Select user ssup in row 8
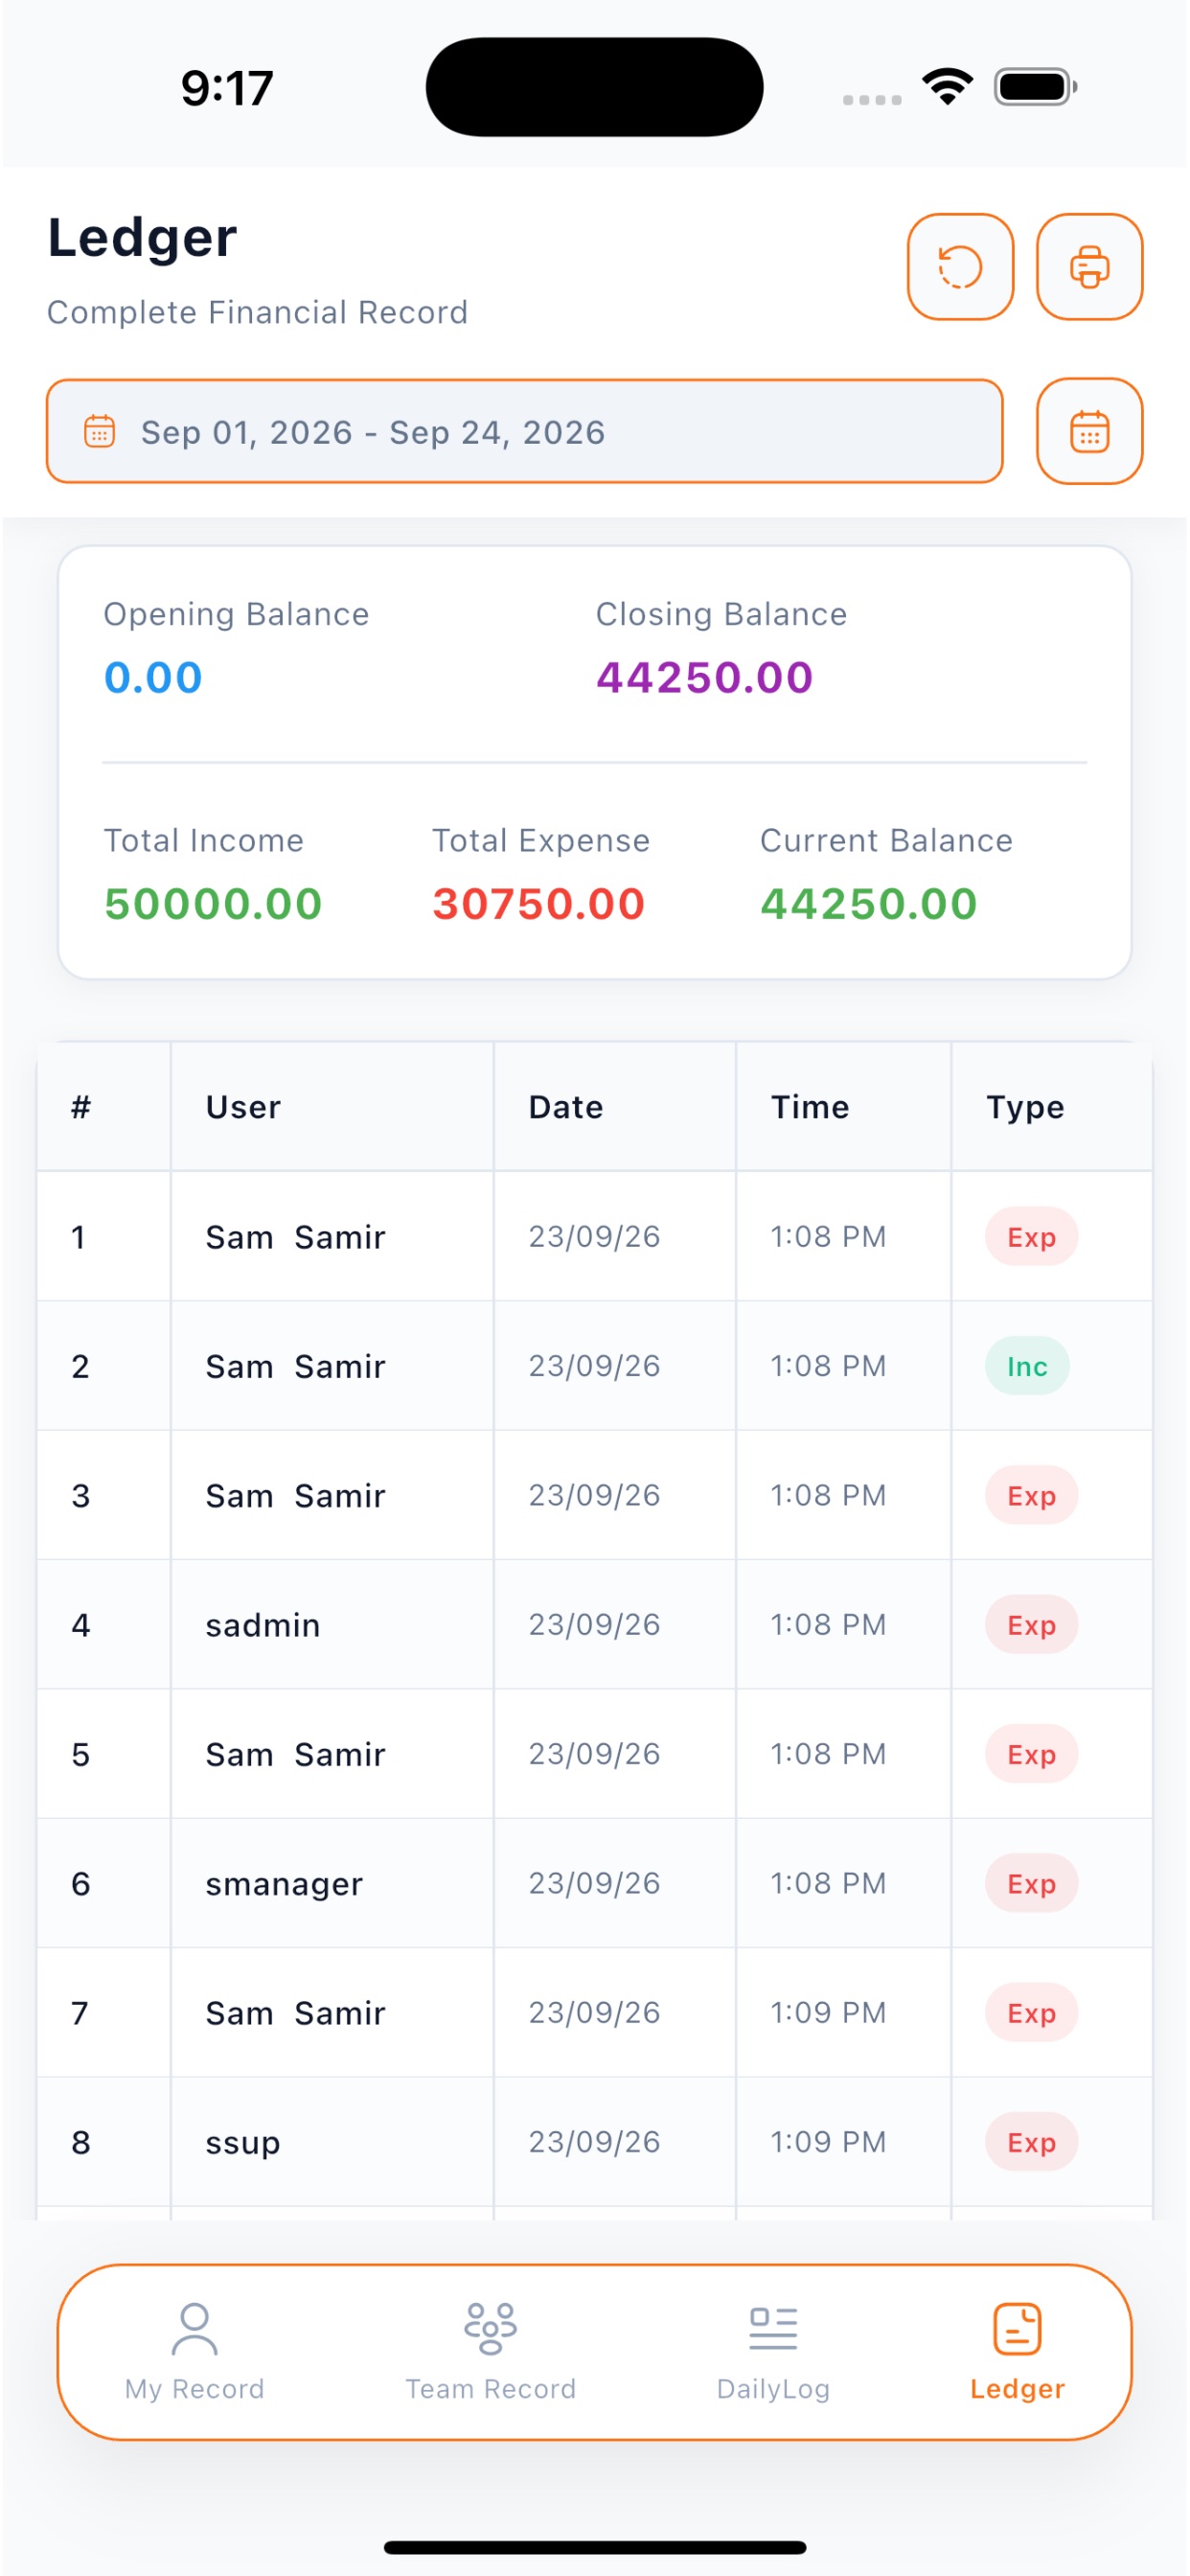The width and height of the screenshot is (1190, 2576). (243, 2143)
